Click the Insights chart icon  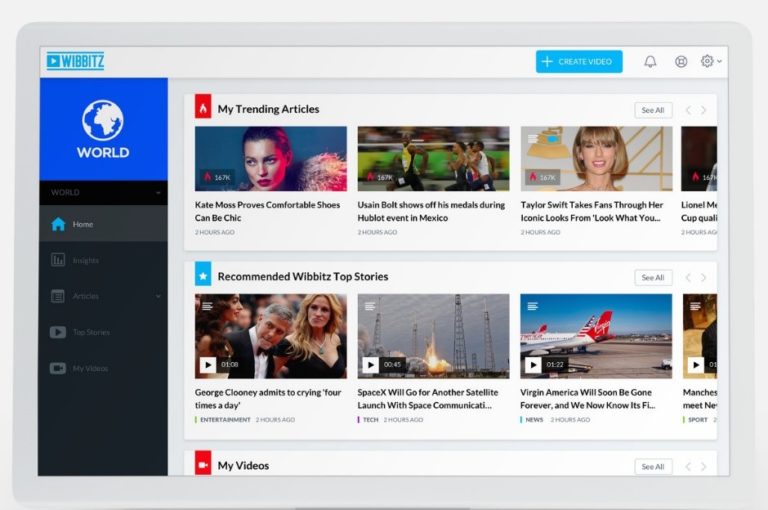[x=58, y=260]
